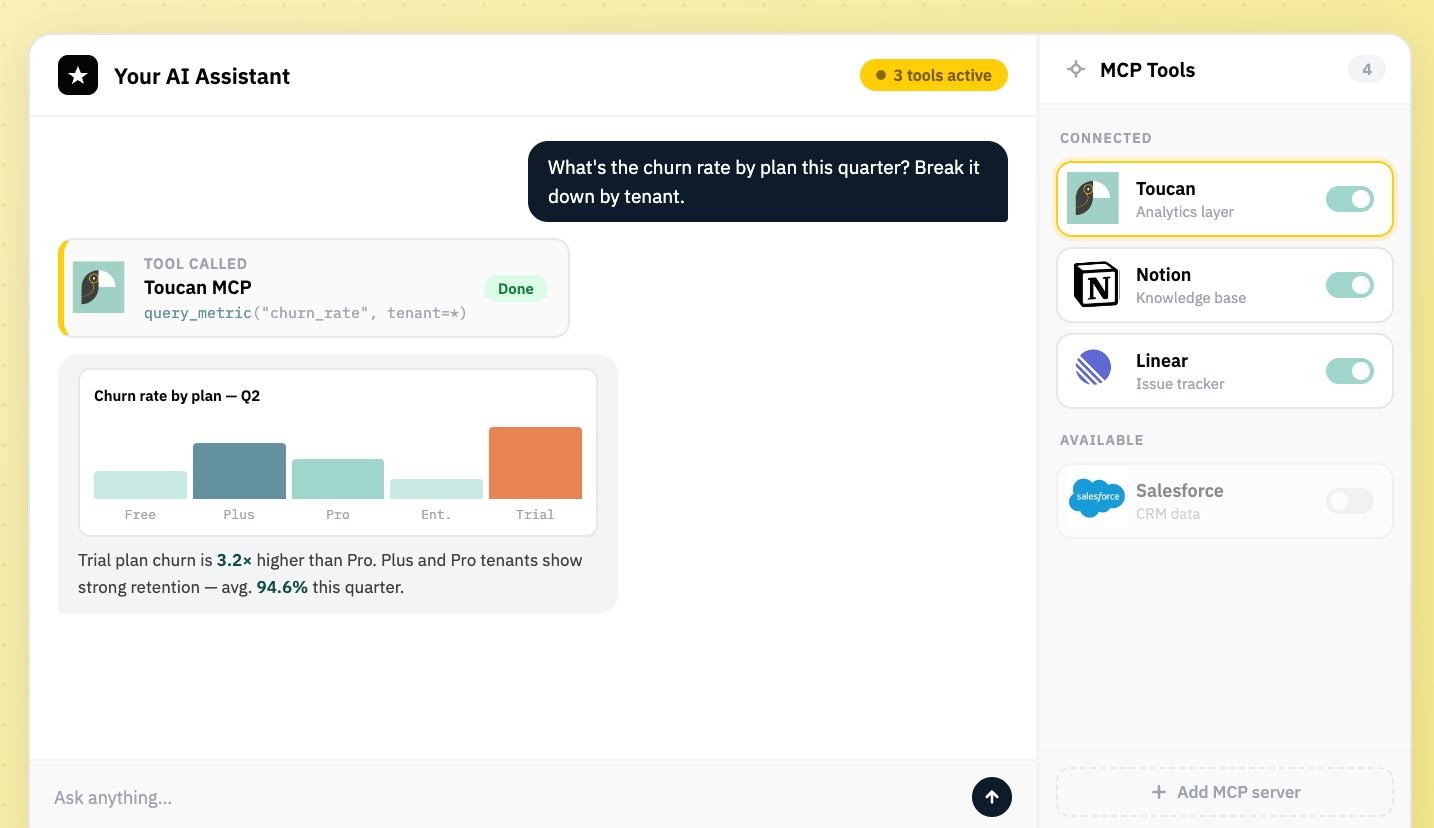1434x828 pixels.
Task: Turn off the Notion knowledge base toggle
Action: pyautogui.click(x=1350, y=285)
